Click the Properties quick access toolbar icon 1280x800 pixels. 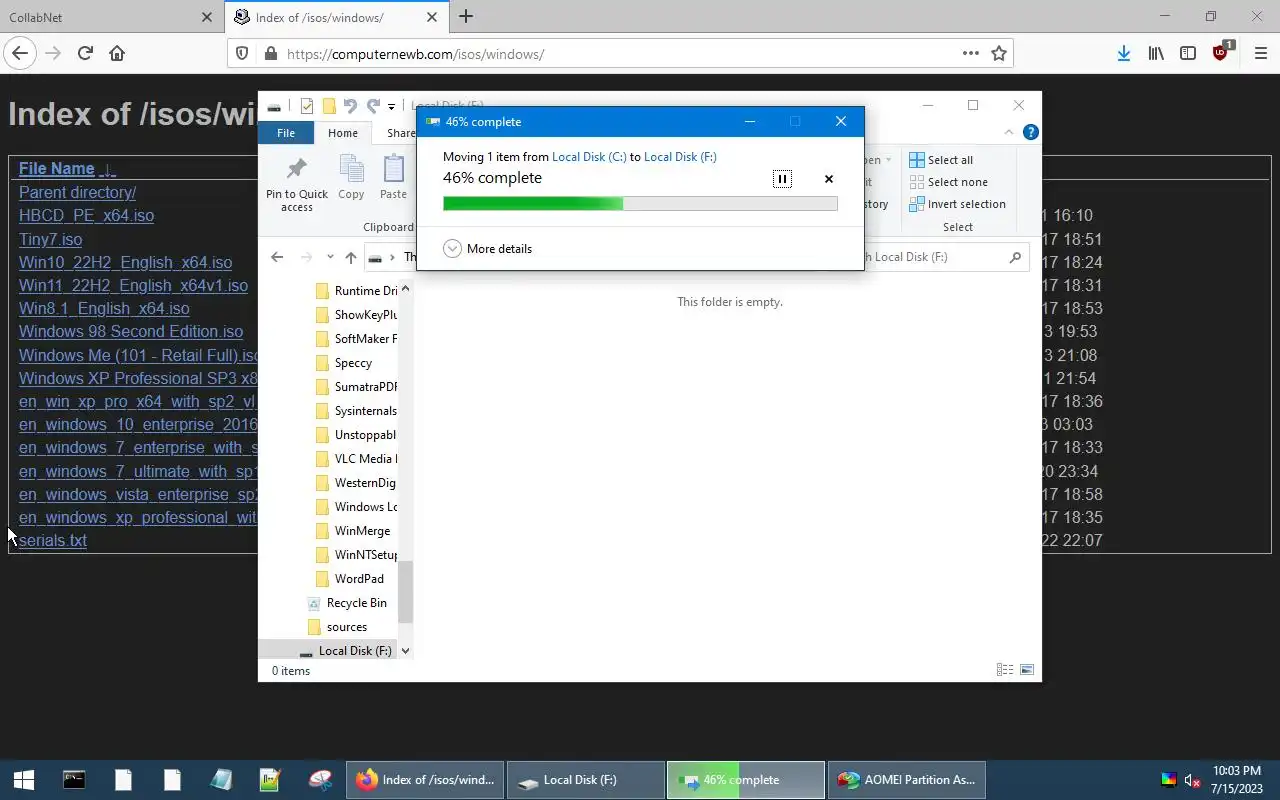307,106
